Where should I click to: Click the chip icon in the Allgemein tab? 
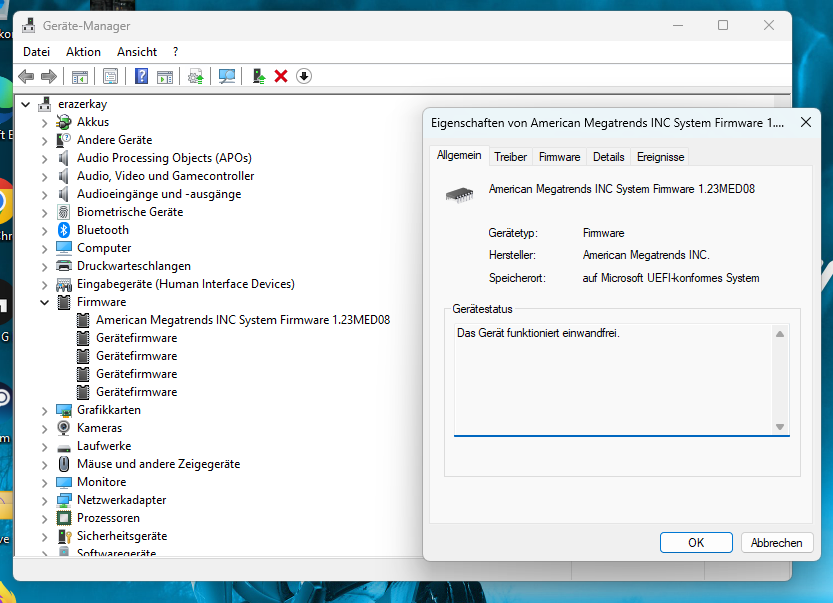point(458,194)
